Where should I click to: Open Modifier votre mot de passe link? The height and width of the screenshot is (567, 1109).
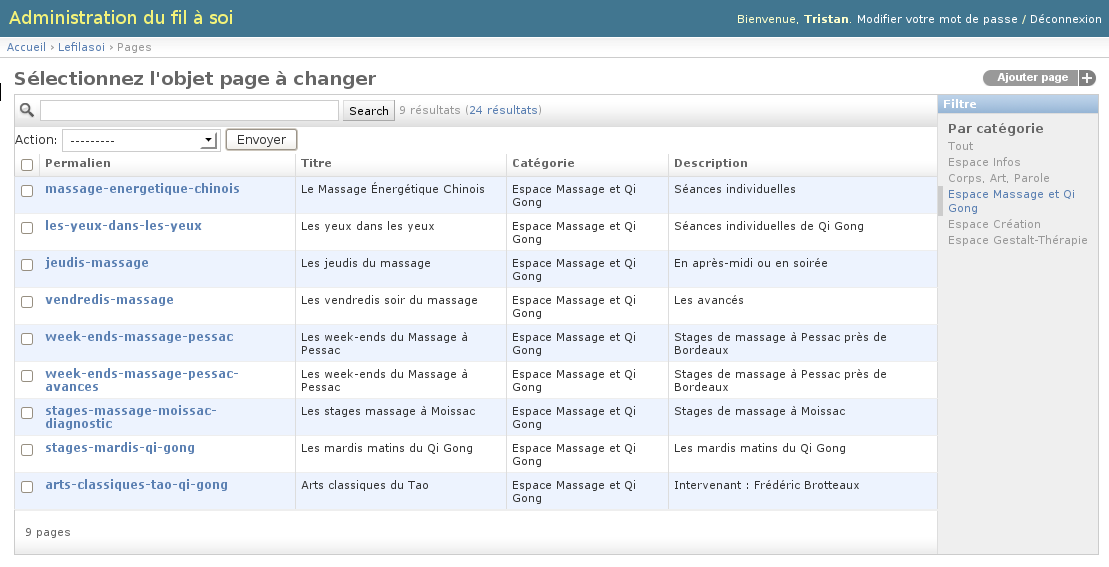937,19
